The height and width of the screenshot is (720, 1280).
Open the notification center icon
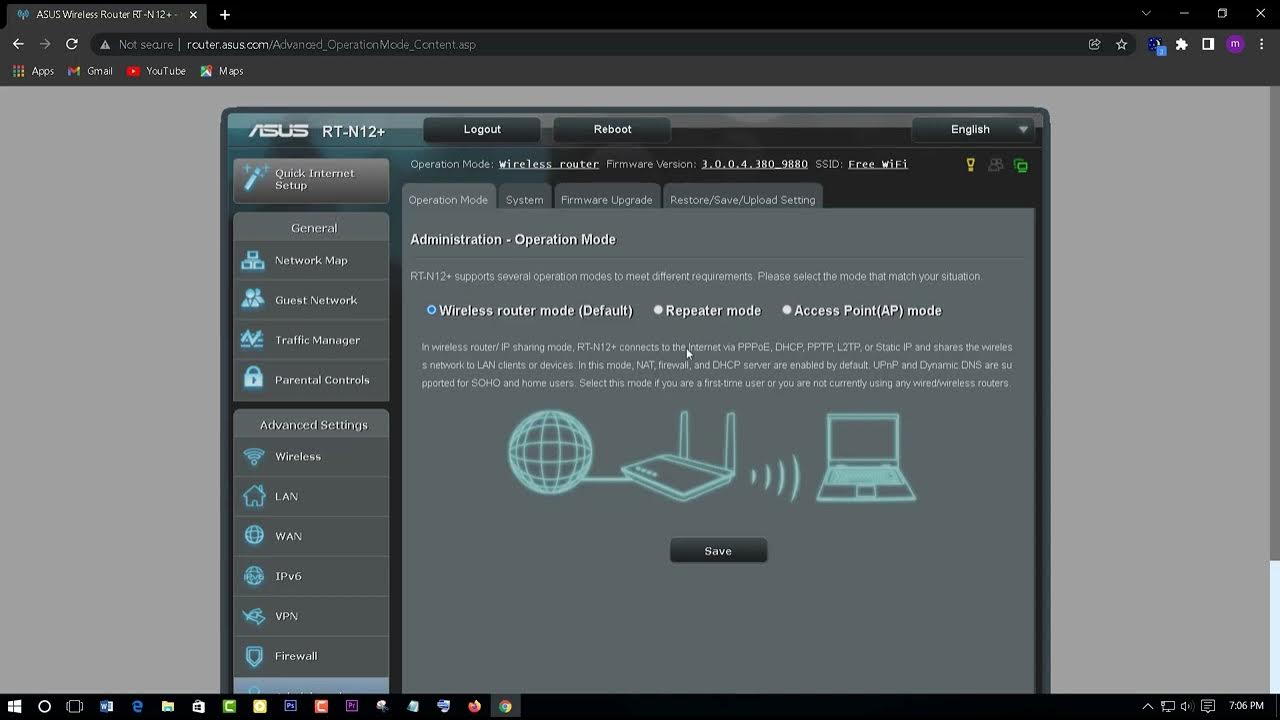[1208, 706]
